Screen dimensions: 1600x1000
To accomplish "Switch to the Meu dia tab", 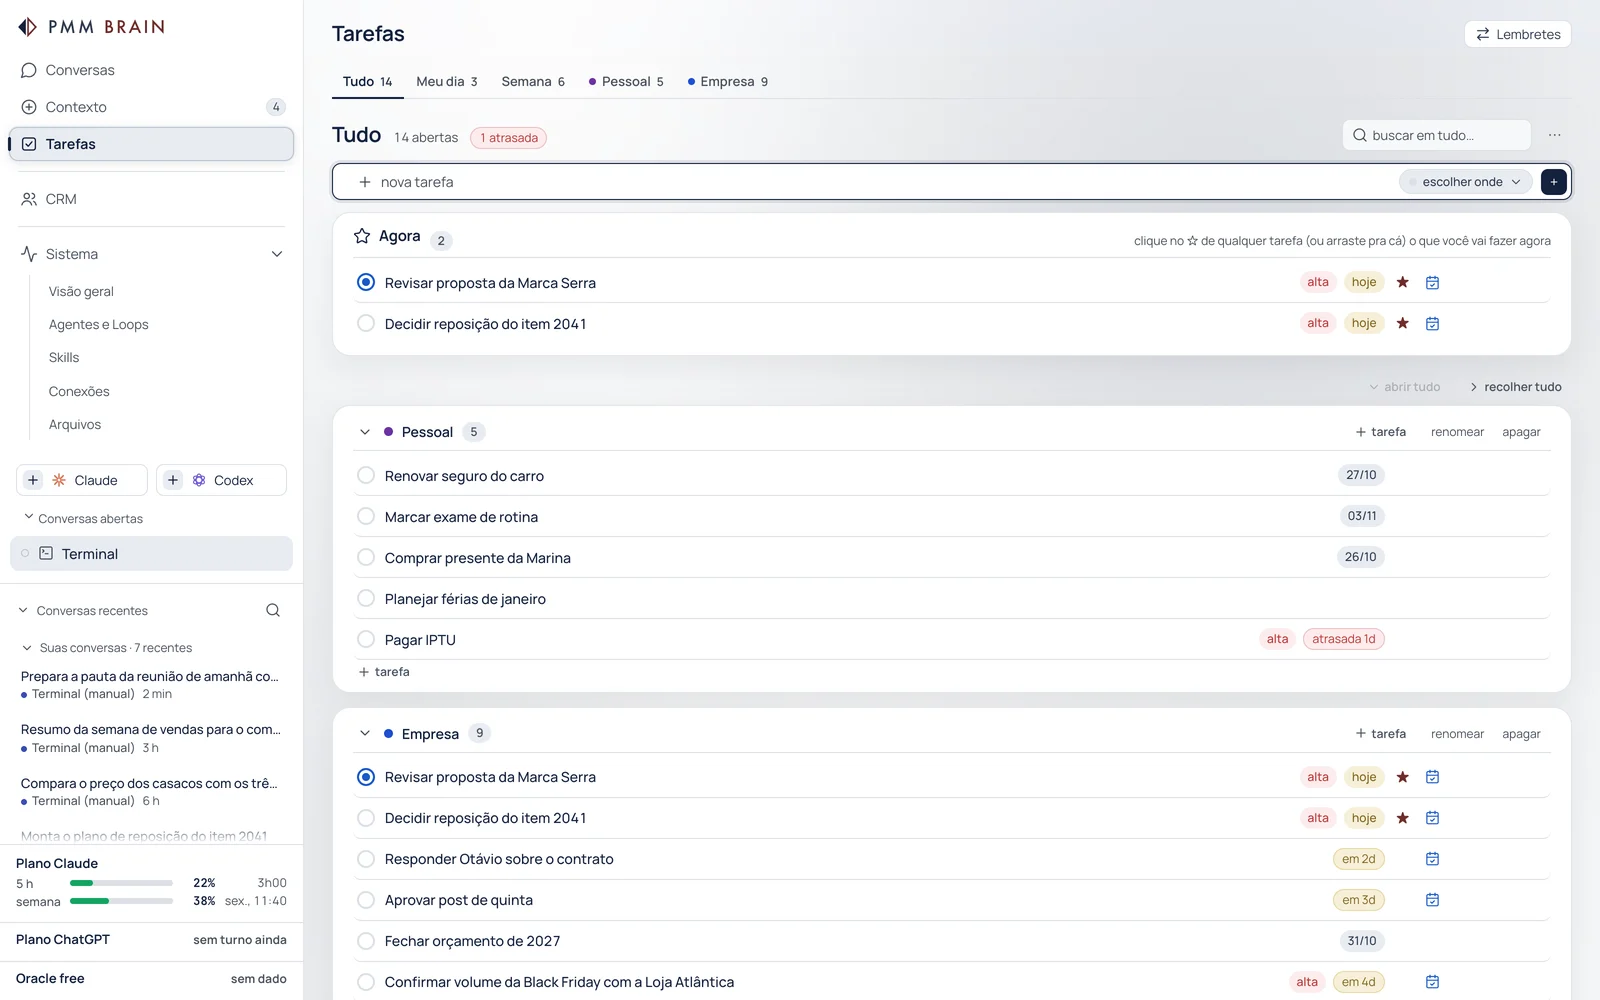I will [447, 82].
